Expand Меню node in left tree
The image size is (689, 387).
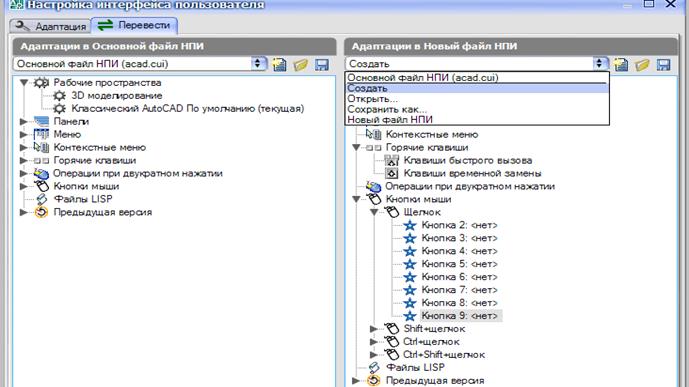click(x=24, y=134)
